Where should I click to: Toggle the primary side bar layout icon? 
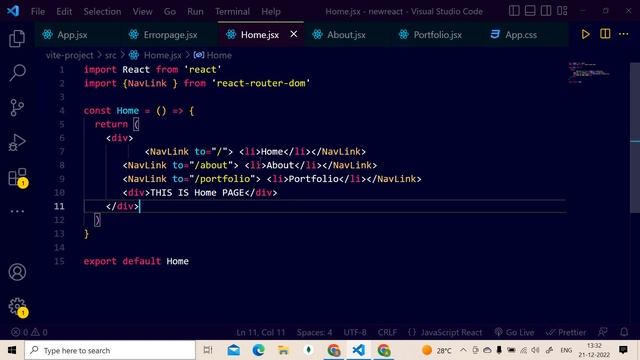pyautogui.click(x=514, y=11)
